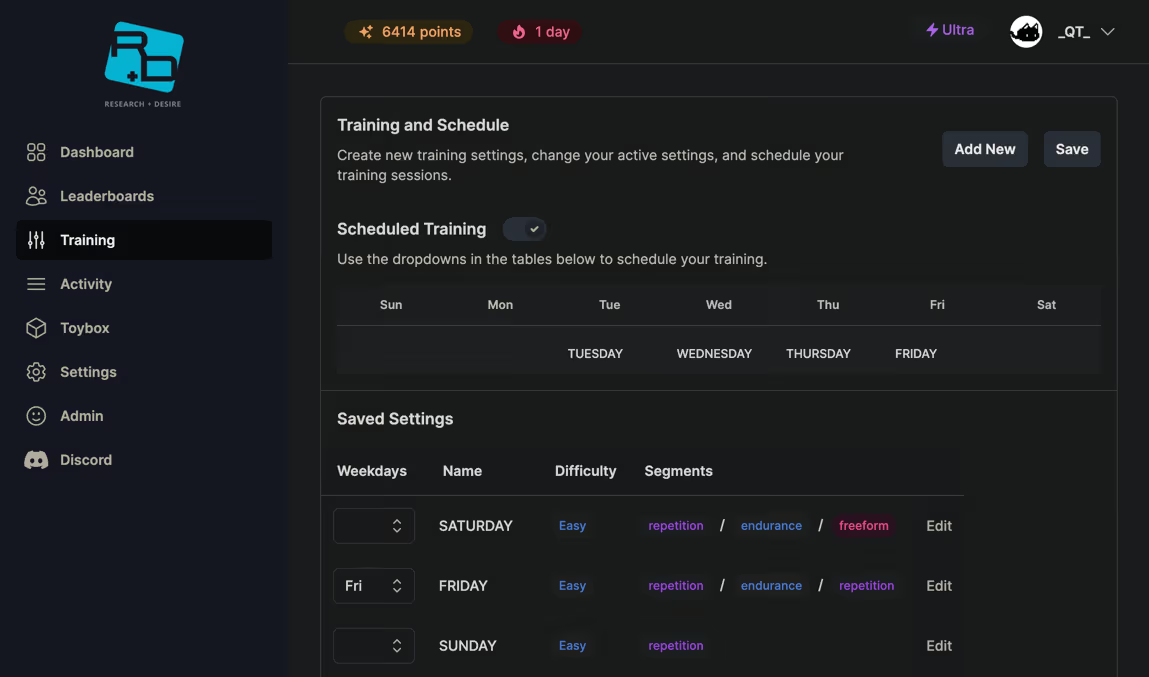Image resolution: width=1149 pixels, height=677 pixels.
Task: Expand the _QT_ account menu chevron
Action: pyautogui.click(x=1108, y=32)
